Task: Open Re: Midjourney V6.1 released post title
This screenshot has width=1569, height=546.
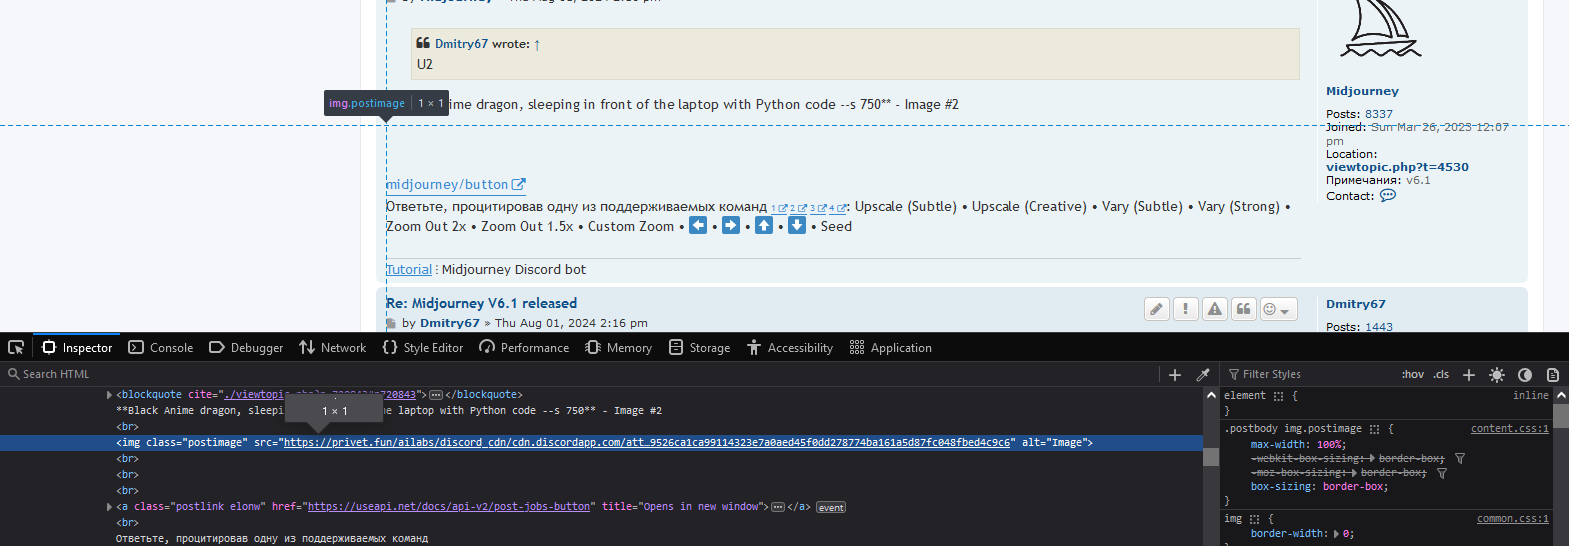Action: coord(481,303)
